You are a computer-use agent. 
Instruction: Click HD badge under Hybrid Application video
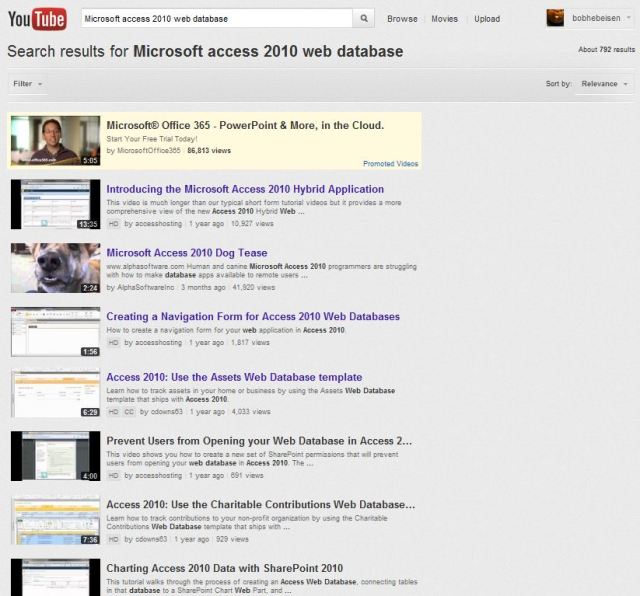113,224
